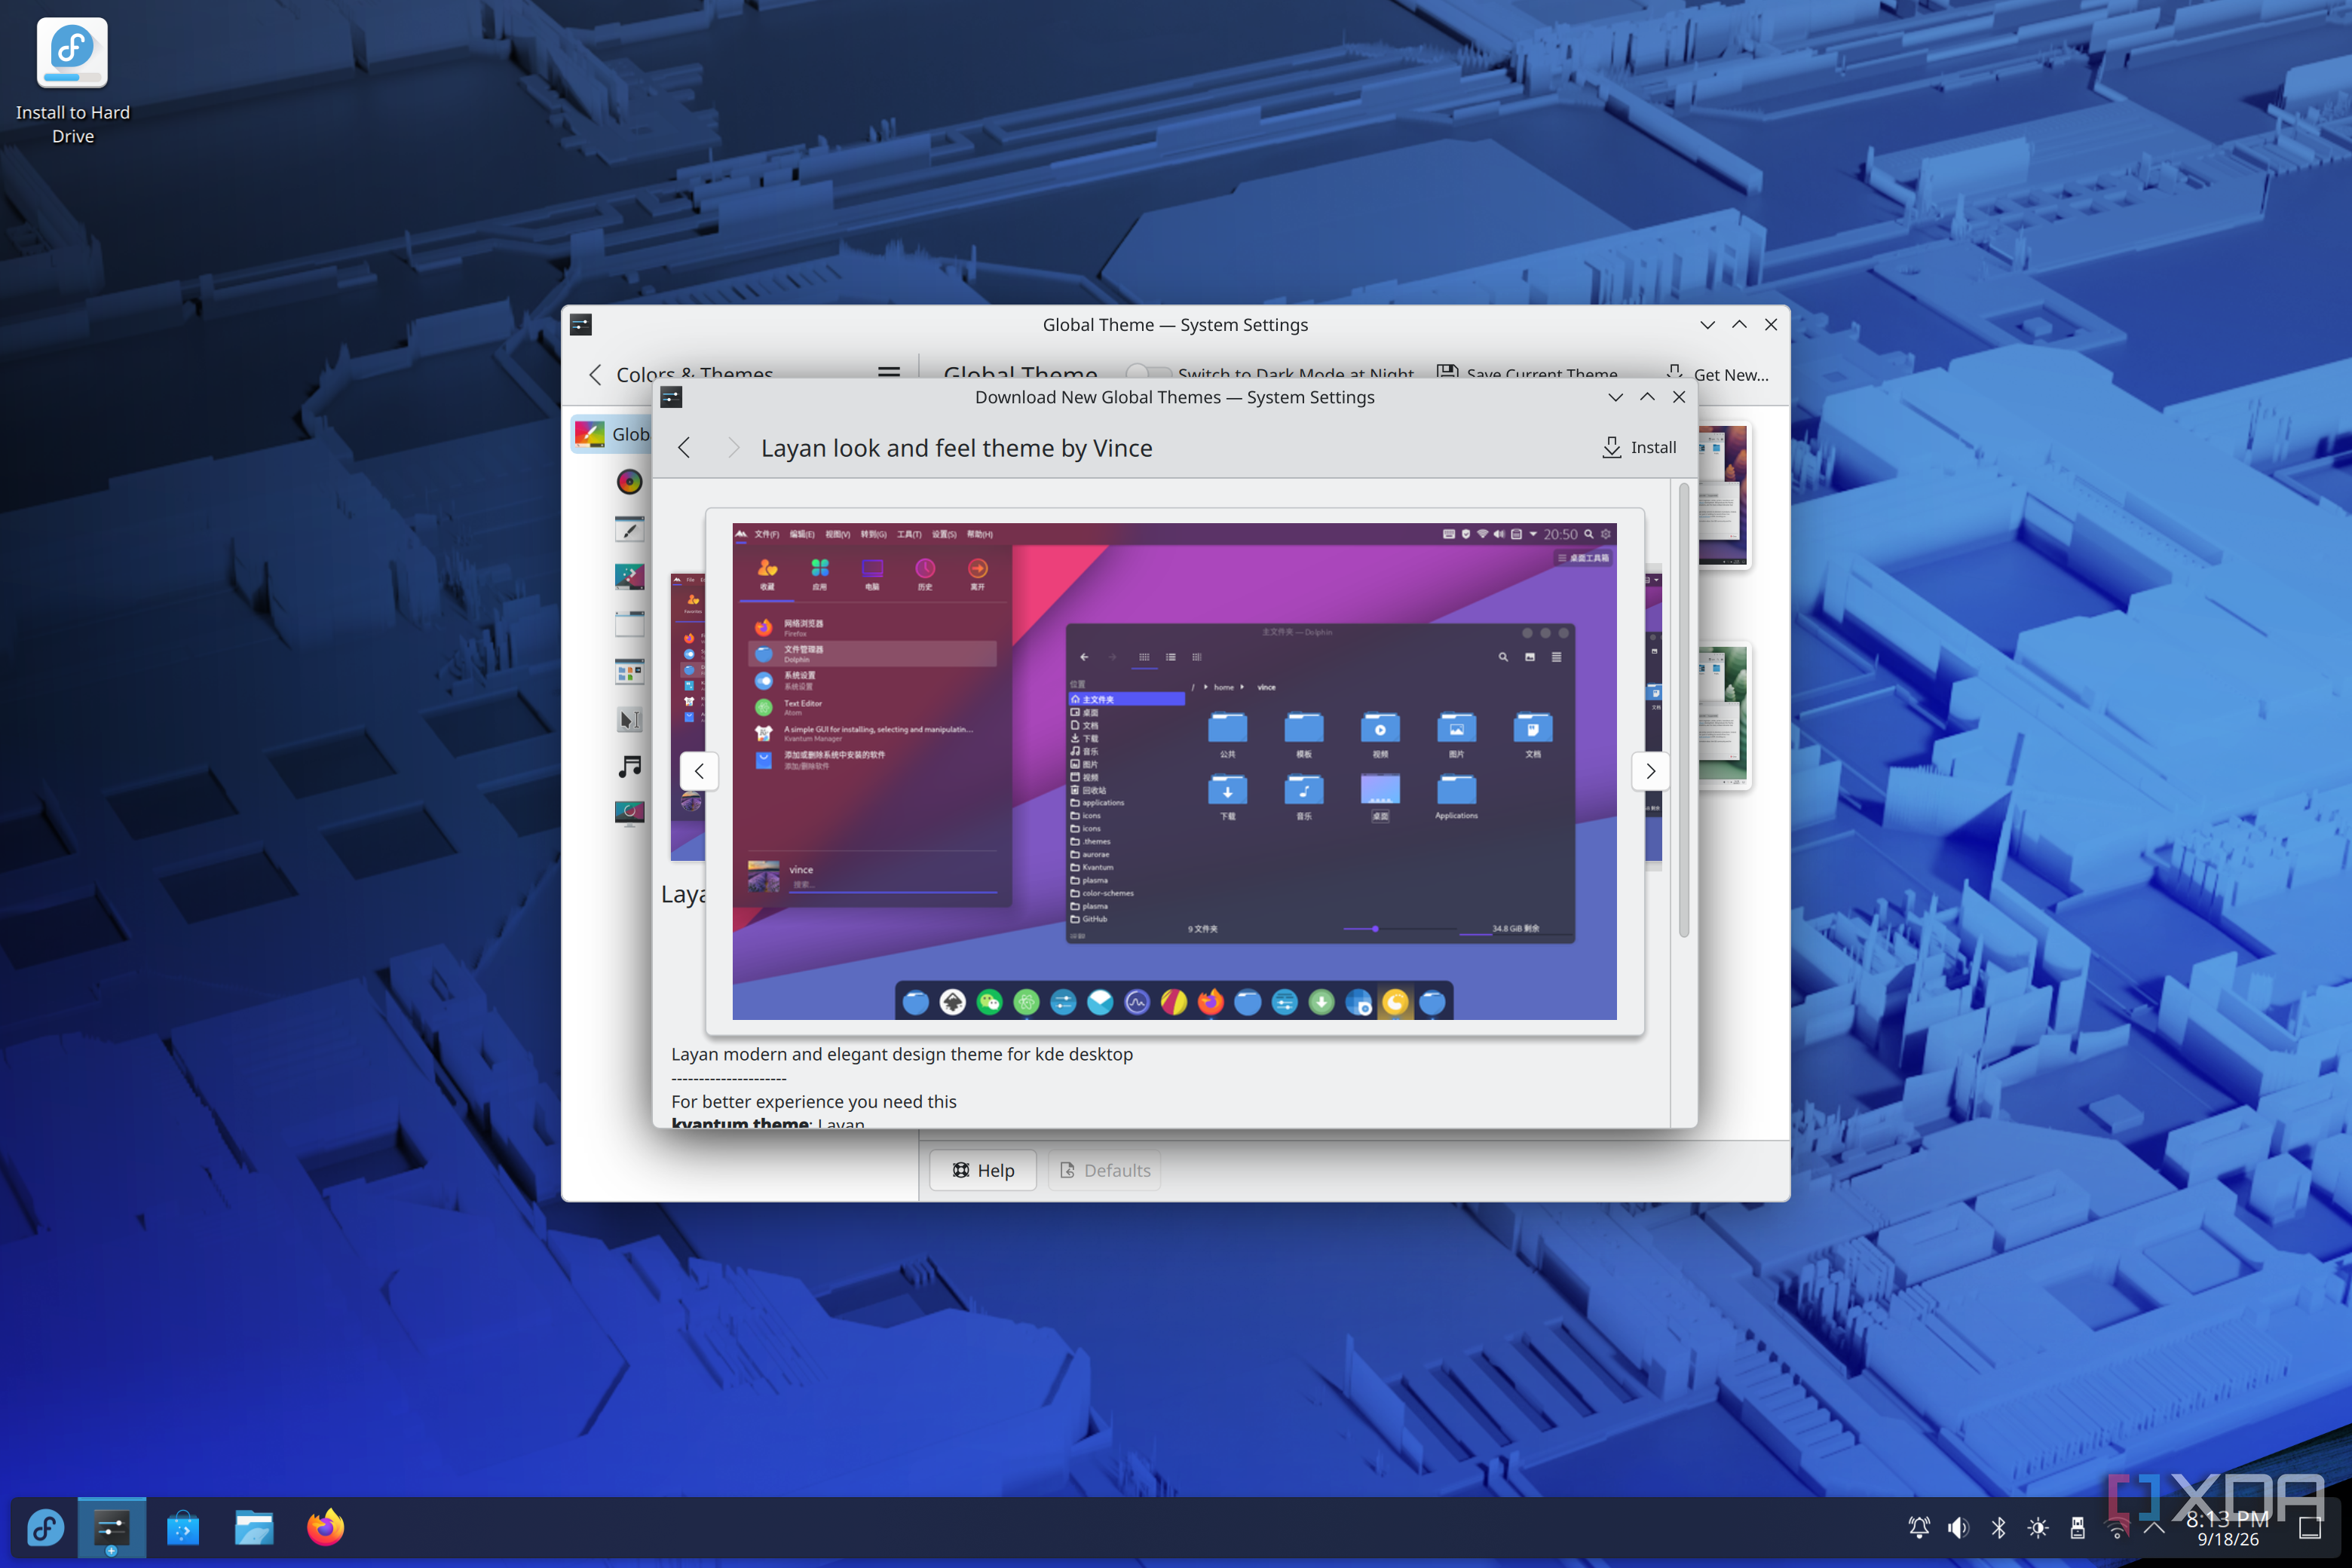Click the main Layan theme preview screenshot
The width and height of the screenshot is (2352, 1568).
coord(1174,771)
